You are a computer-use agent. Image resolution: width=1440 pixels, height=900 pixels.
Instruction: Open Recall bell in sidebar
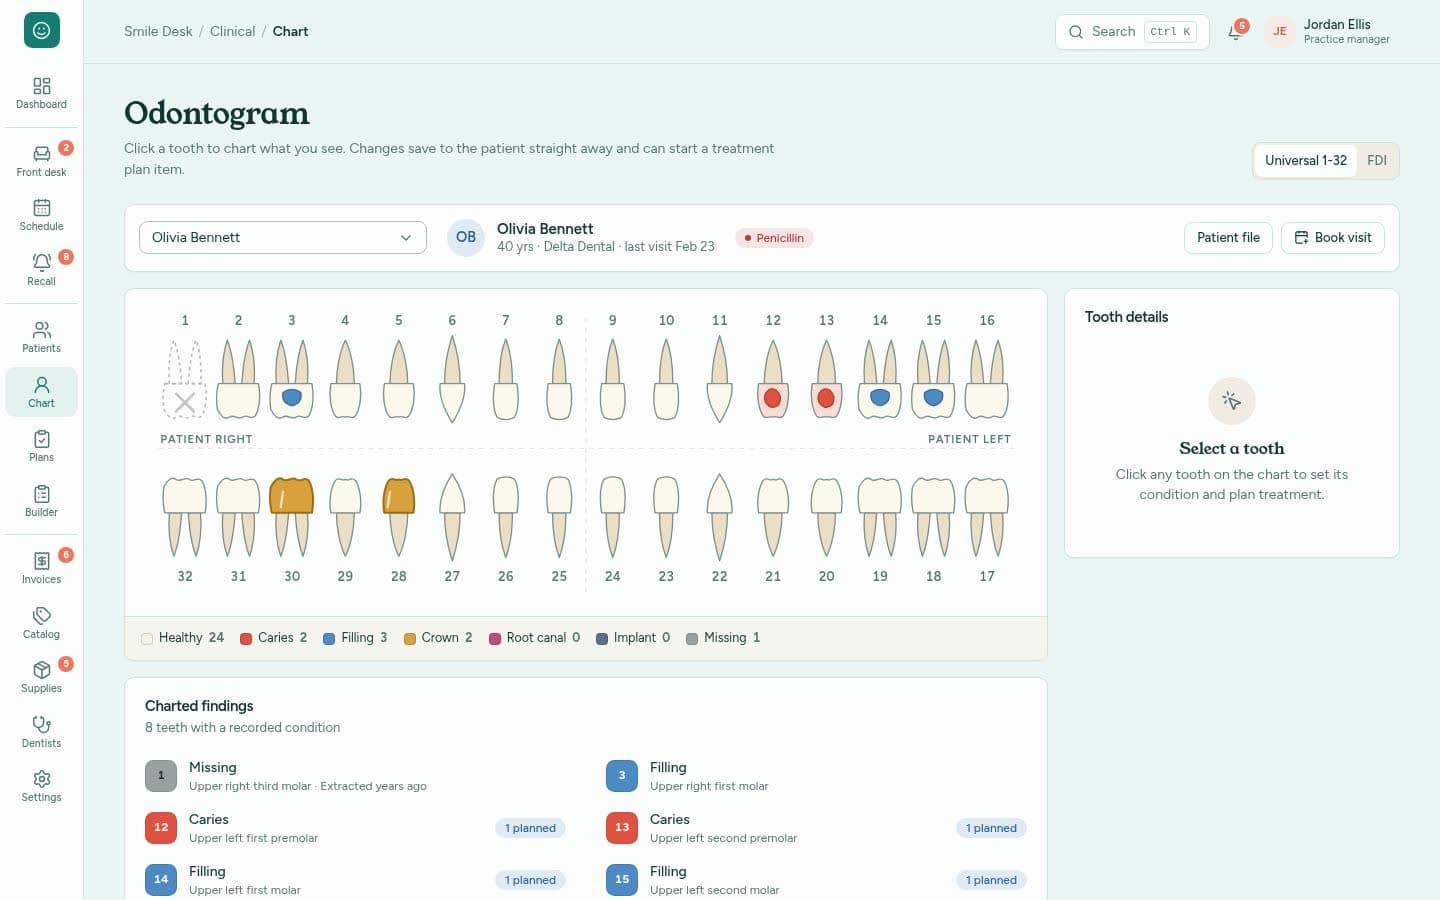(x=41, y=270)
